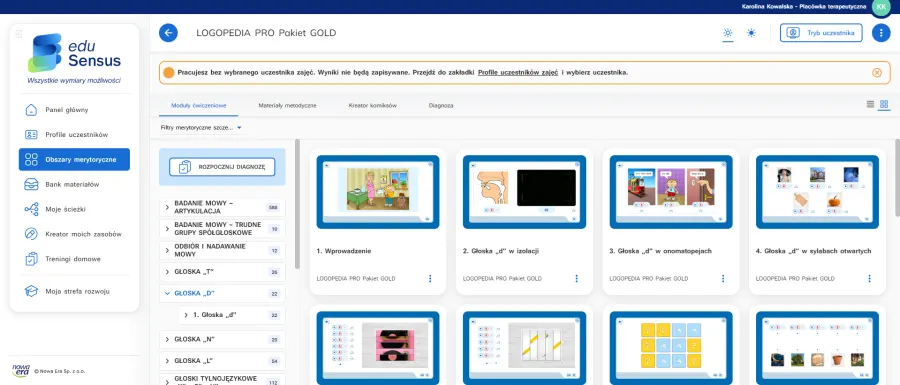Click the Moje ścieżki path icon
Image resolution: width=900 pixels, height=385 pixels.
31,209
